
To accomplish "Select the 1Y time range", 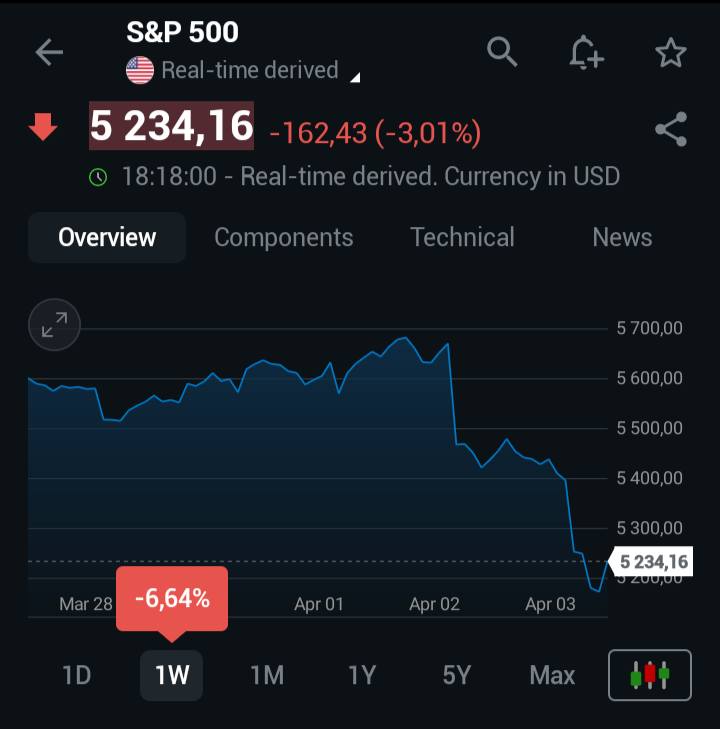I will point(362,675).
